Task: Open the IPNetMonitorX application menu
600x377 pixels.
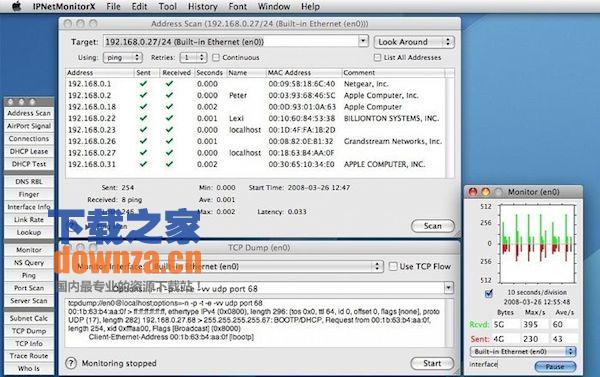Action: pyautogui.click(x=64, y=7)
